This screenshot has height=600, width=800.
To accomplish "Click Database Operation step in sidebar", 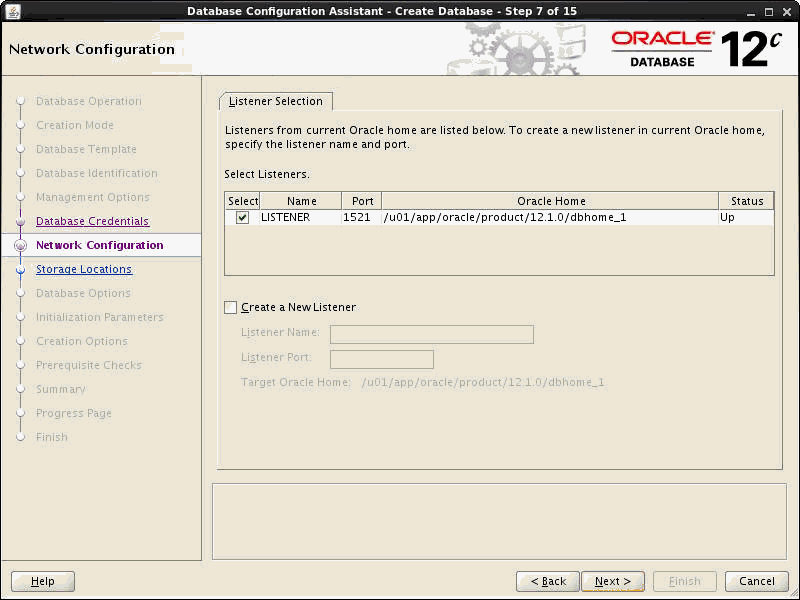I will pos(89,101).
